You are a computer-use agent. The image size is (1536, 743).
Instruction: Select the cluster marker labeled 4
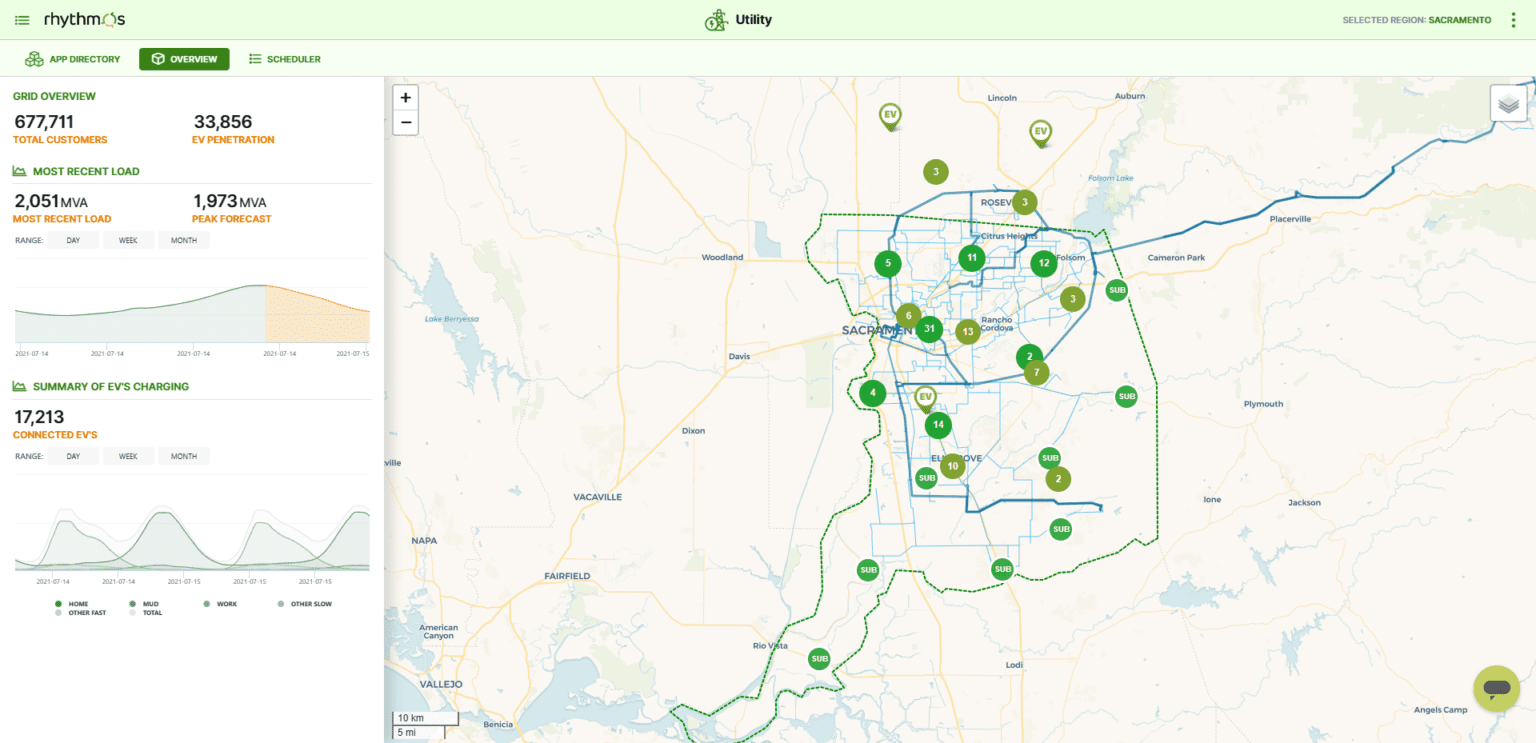[873, 393]
